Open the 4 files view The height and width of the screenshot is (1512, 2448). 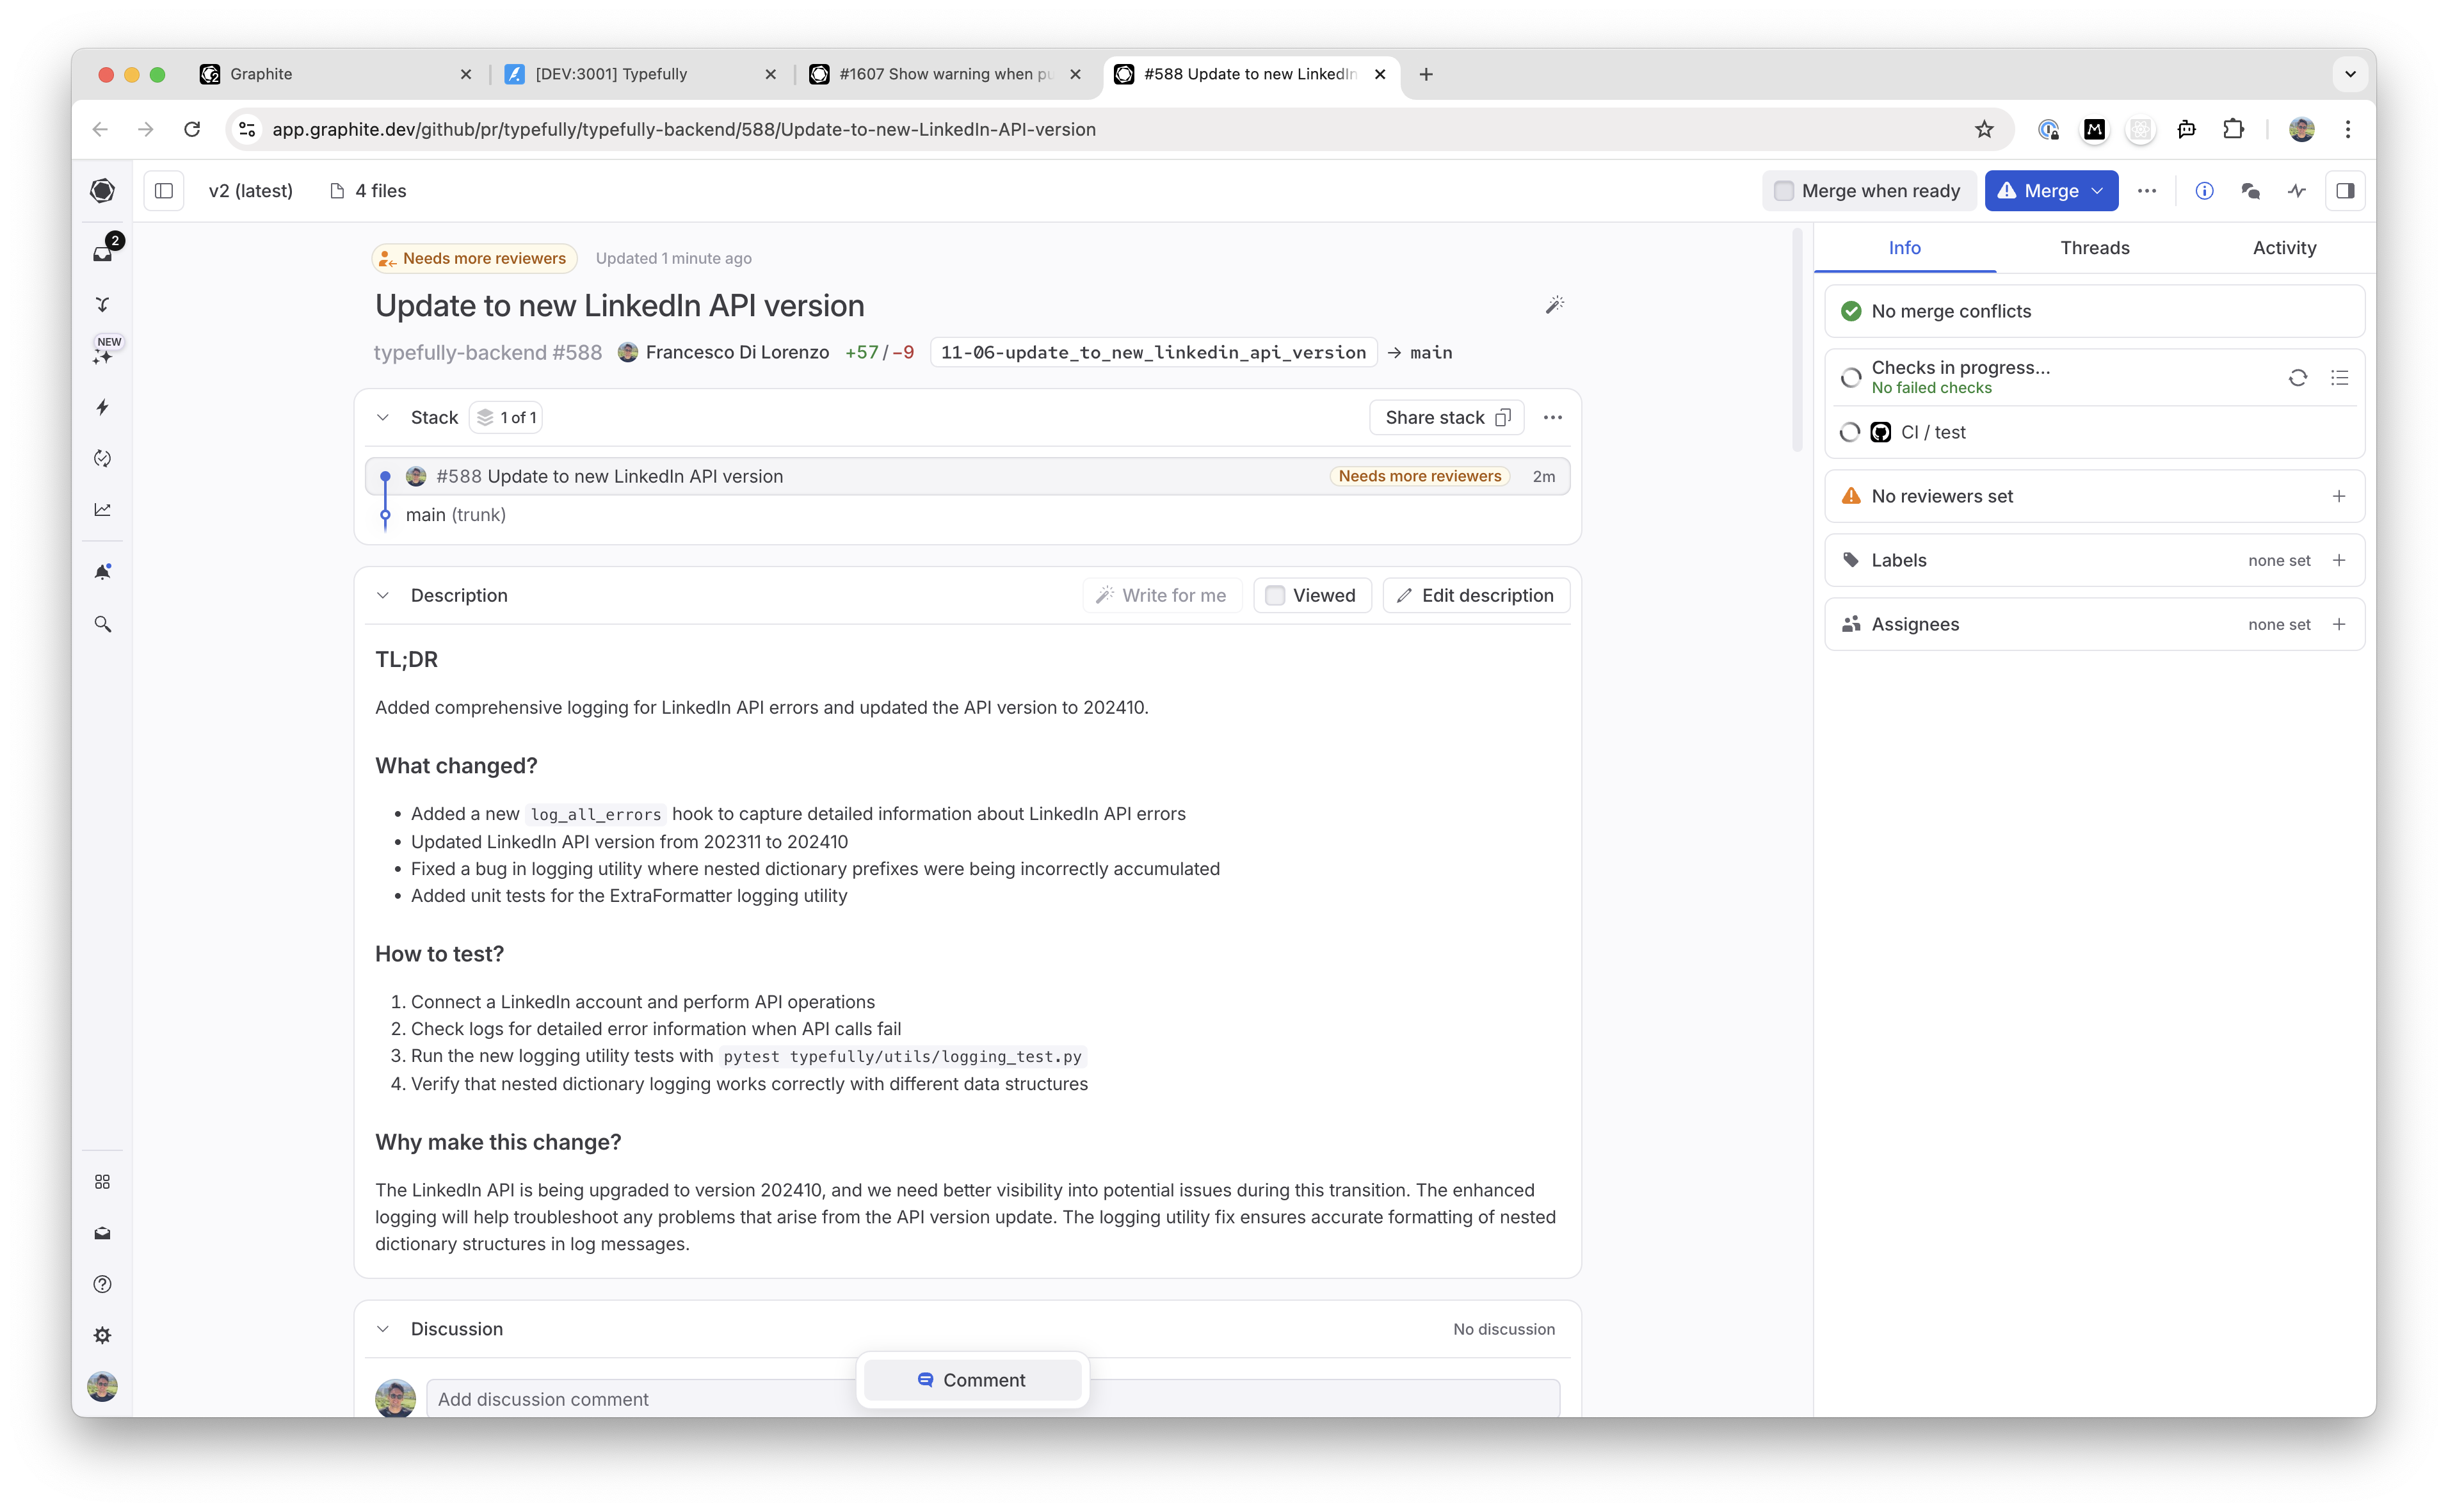click(x=368, y=191)
